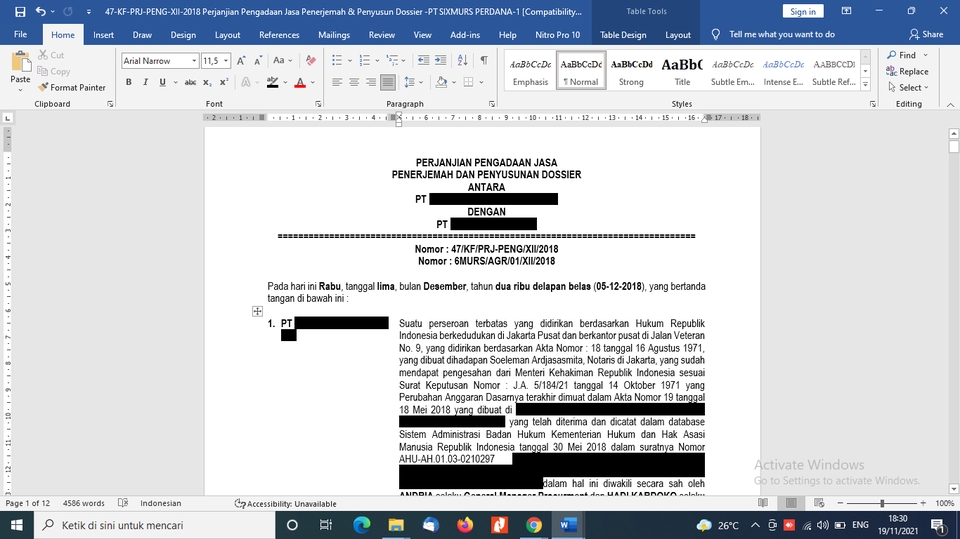The width and height of the screenshot is (960, 539).
Task: Switch to Web Layout view in status bar
Action: pyautogui.click(x=819, y=503)
